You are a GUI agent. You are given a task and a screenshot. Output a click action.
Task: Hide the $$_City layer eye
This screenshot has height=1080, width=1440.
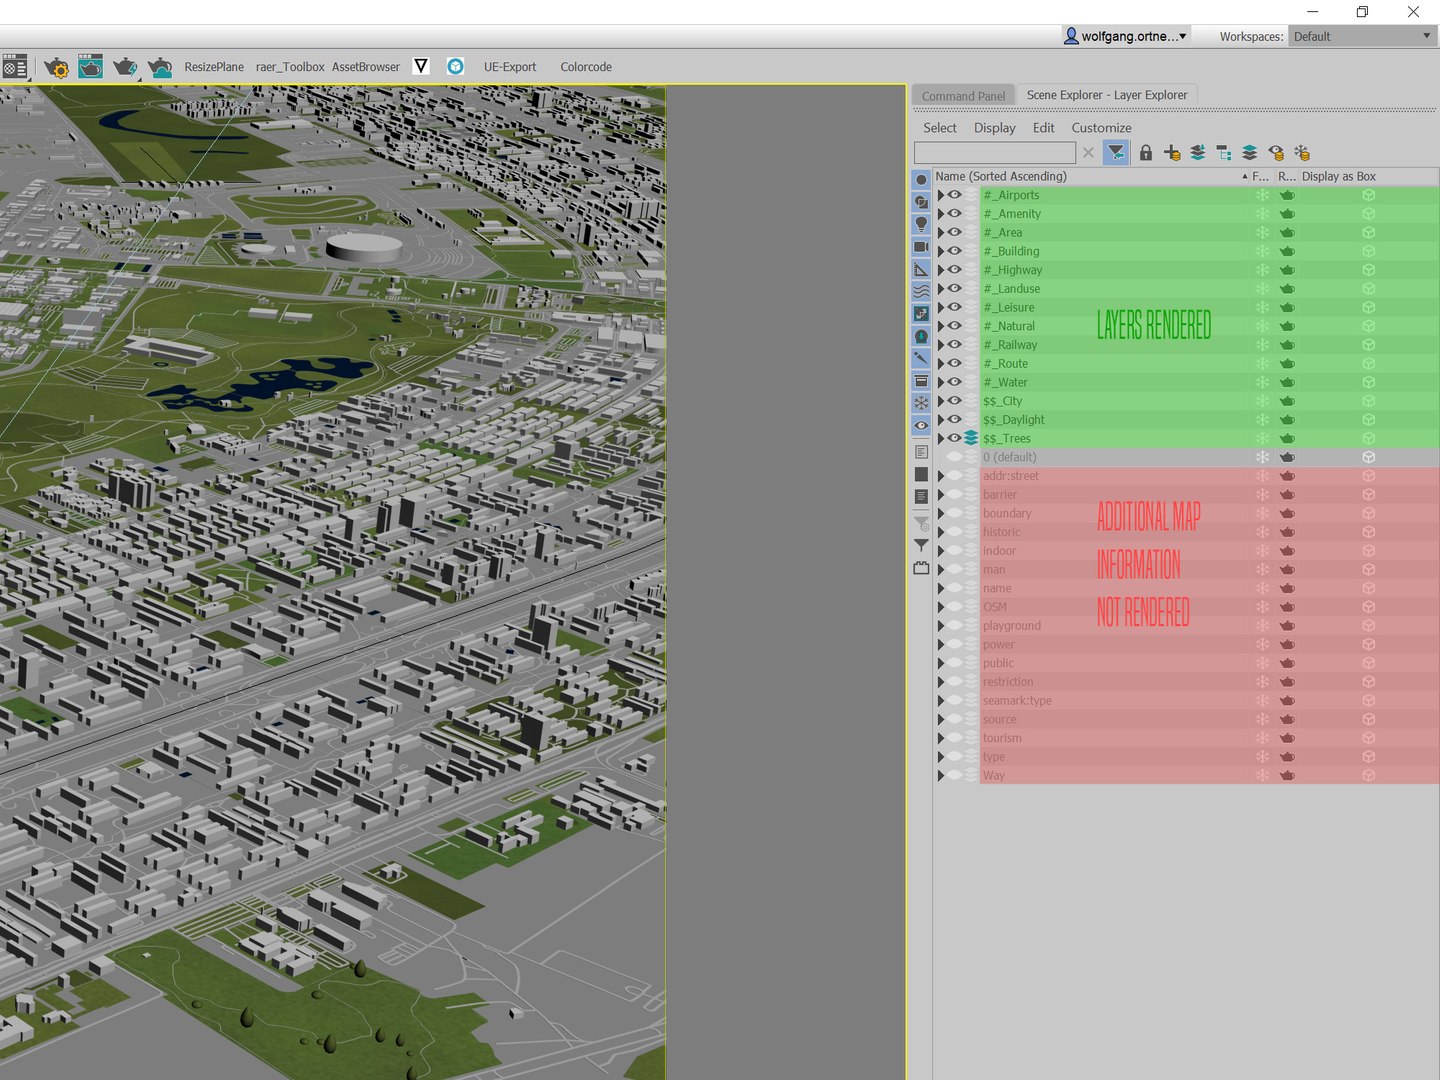(x=955, y=401)
